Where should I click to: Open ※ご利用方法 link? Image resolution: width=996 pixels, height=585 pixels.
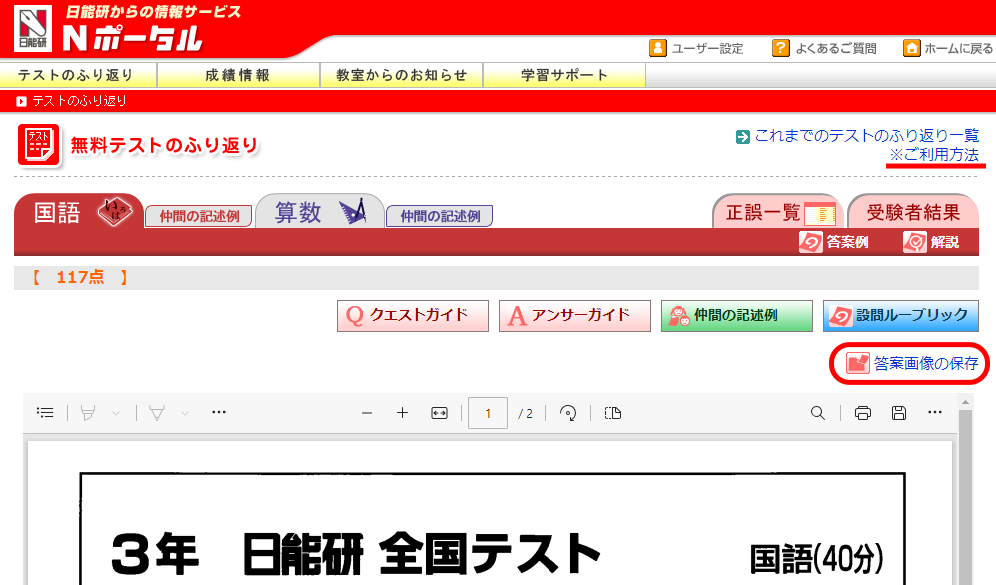(934, 155)
